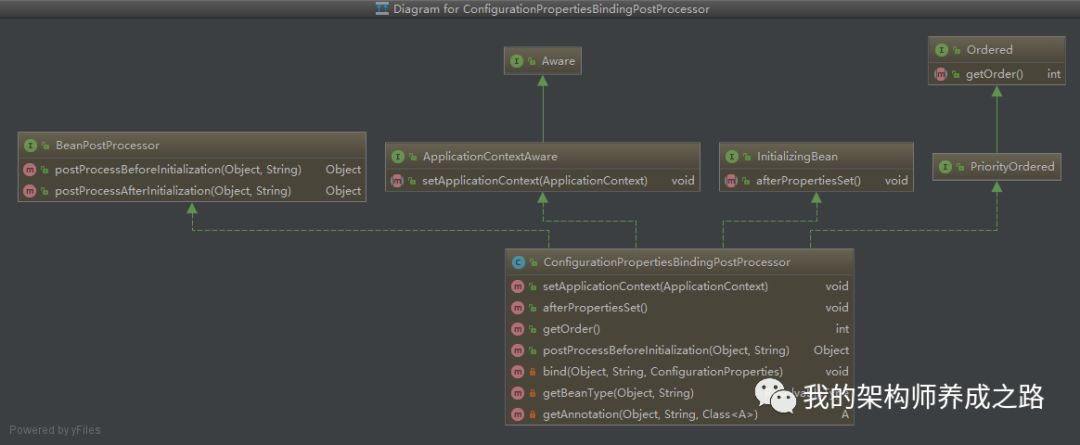The image size is (1080, 445).
Task: Click void return type of ApplicationContextAware setApplicationContext
Action: pos(683,180)
